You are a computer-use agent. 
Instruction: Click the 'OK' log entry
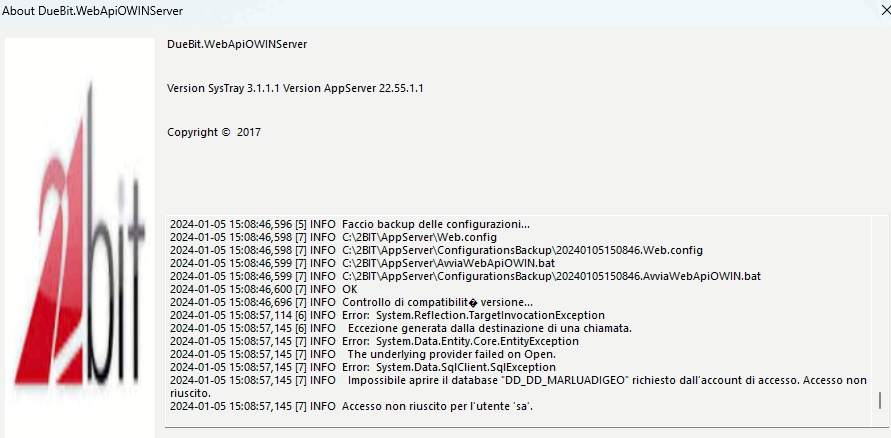click(264, 289)
